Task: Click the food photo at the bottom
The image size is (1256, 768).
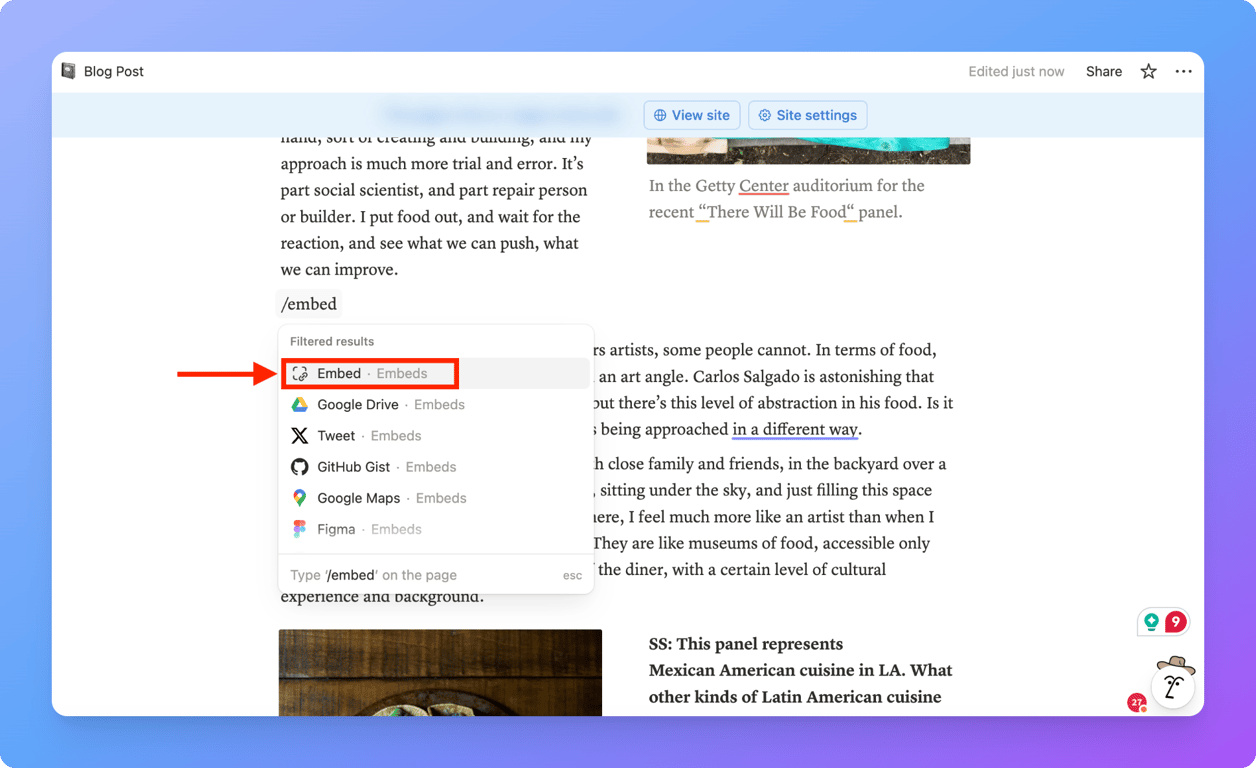Action: 440,672
